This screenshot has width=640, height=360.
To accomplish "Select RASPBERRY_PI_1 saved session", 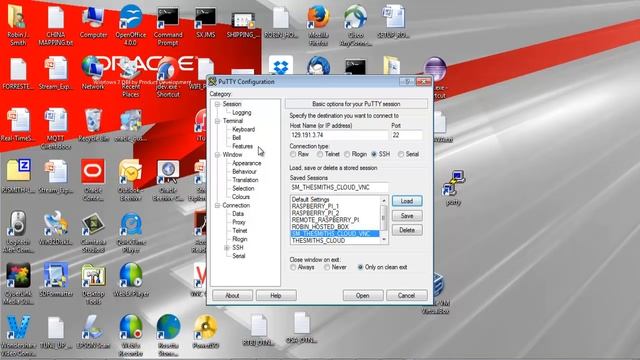I will click(315, 207).
